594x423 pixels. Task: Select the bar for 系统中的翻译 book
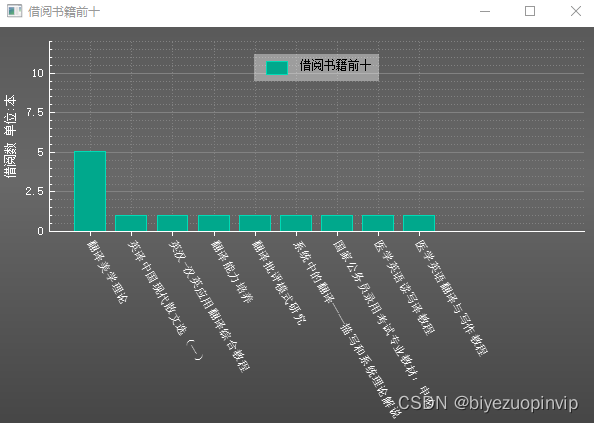coord(296,223)
